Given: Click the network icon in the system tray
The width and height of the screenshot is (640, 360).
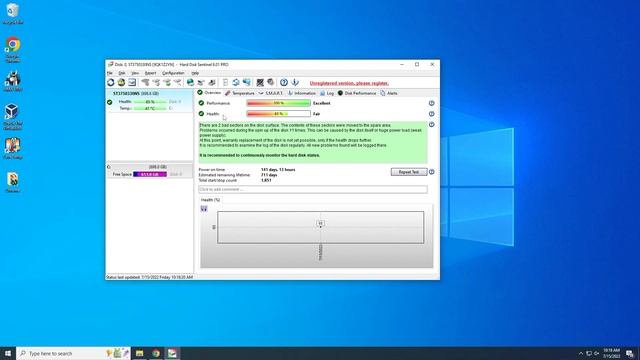Looking at the screenshot, I should (589, 353).
